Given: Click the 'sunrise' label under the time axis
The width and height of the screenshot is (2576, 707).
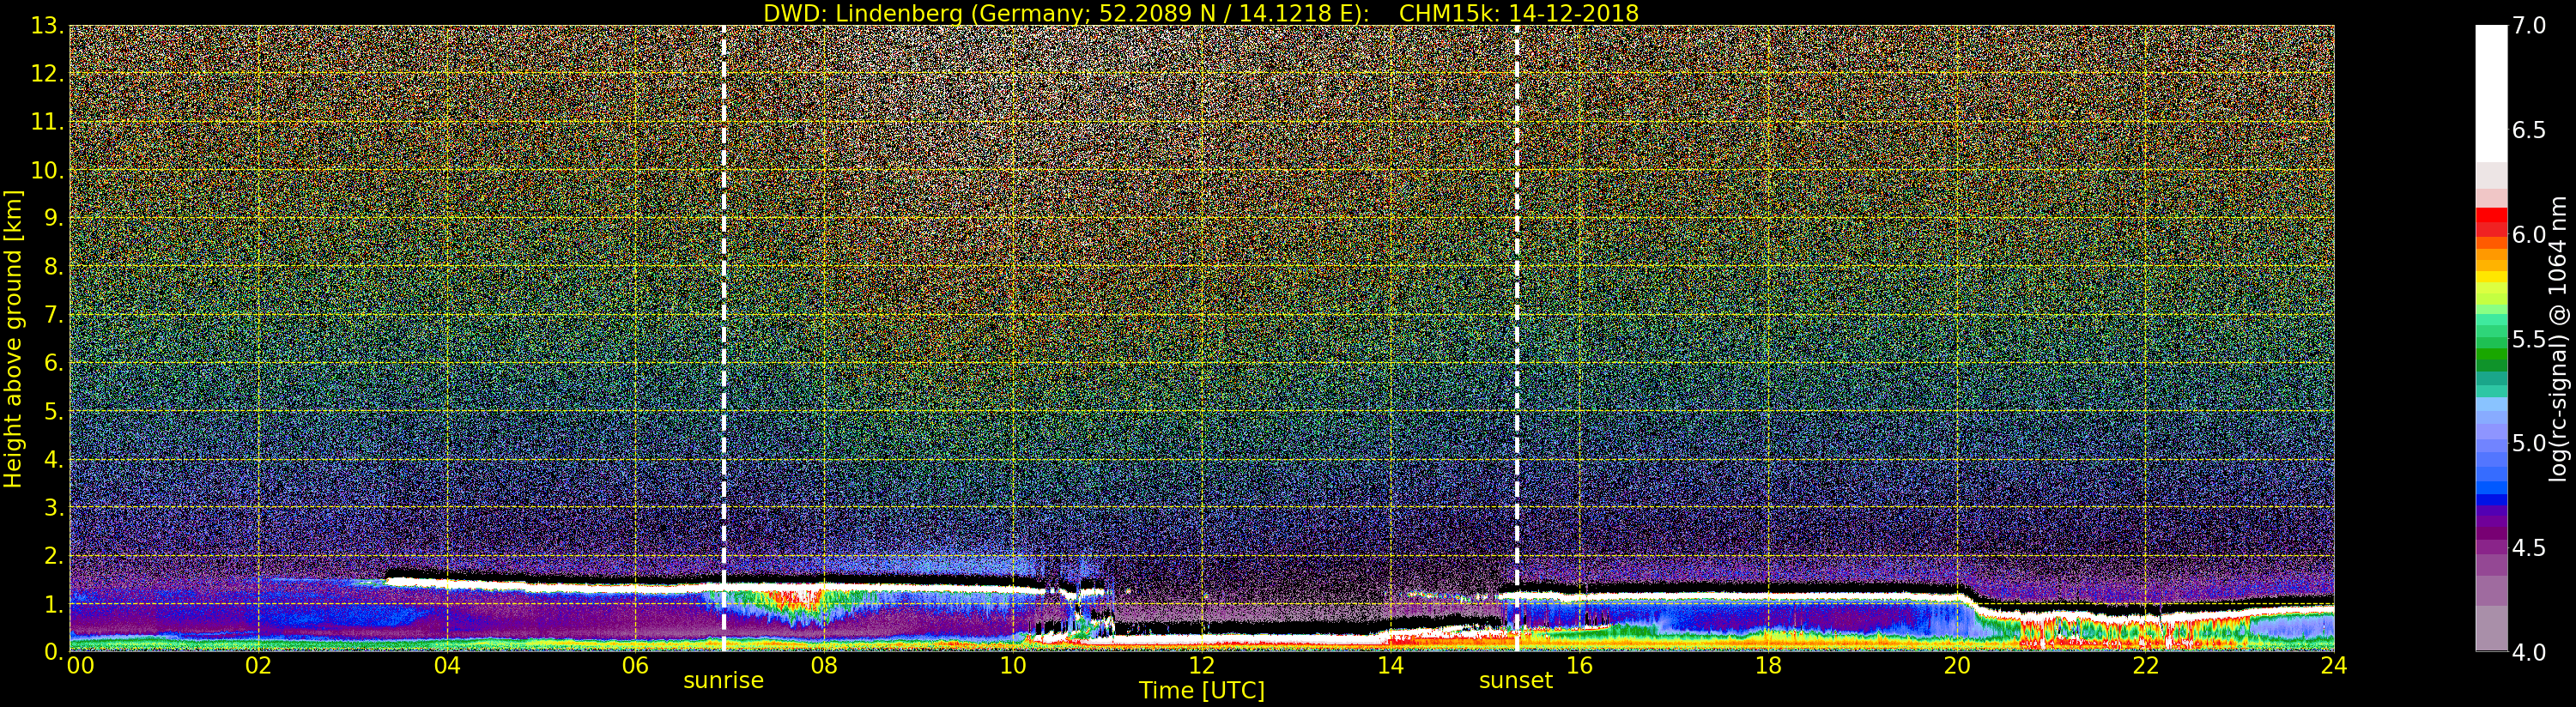Looking at the screenshot, I should 723,681.
